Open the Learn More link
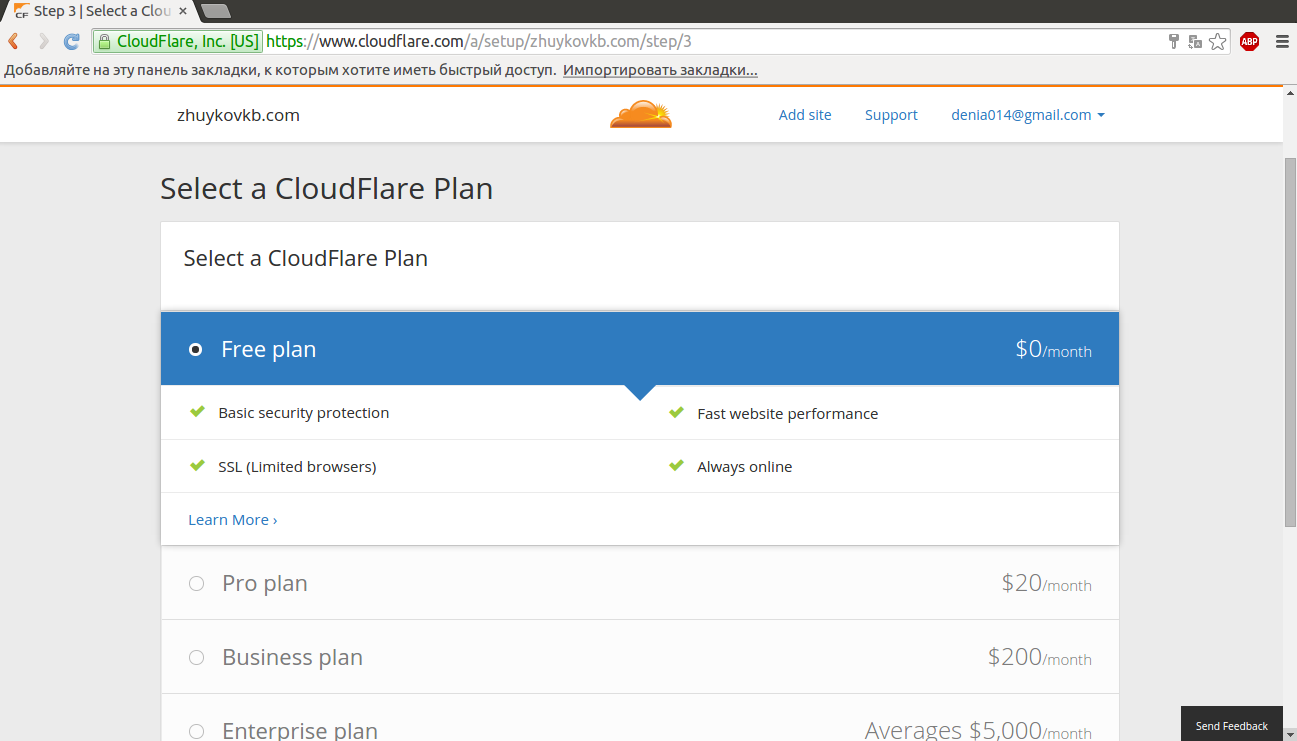Screen dimensions: 1297x741 (x=232, y=520)
